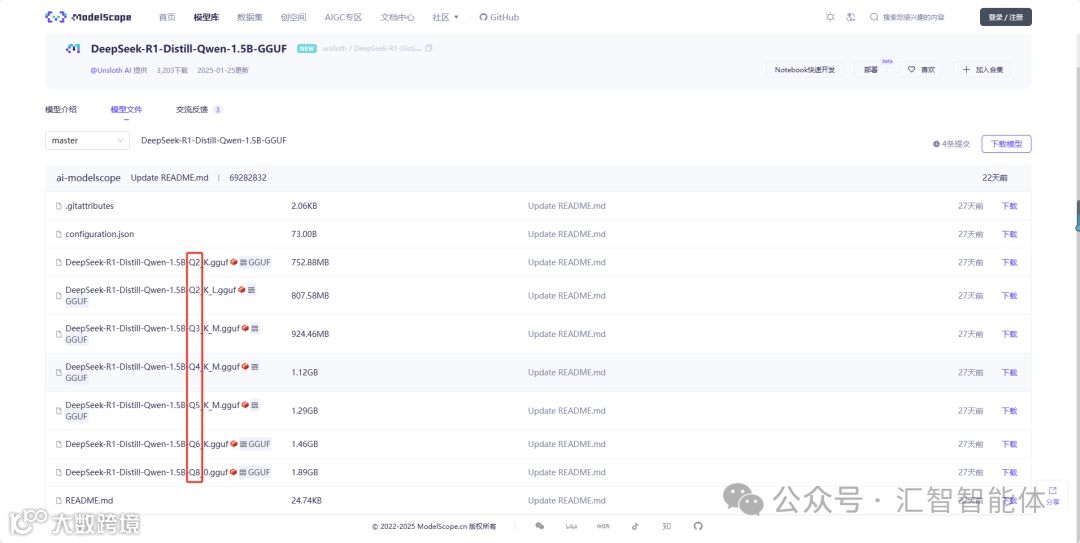
Task: Click breadcrumb DeepSeek-R1-Distill-Qwen-1.5B-GGUF next to master
Action: [214, 141]
